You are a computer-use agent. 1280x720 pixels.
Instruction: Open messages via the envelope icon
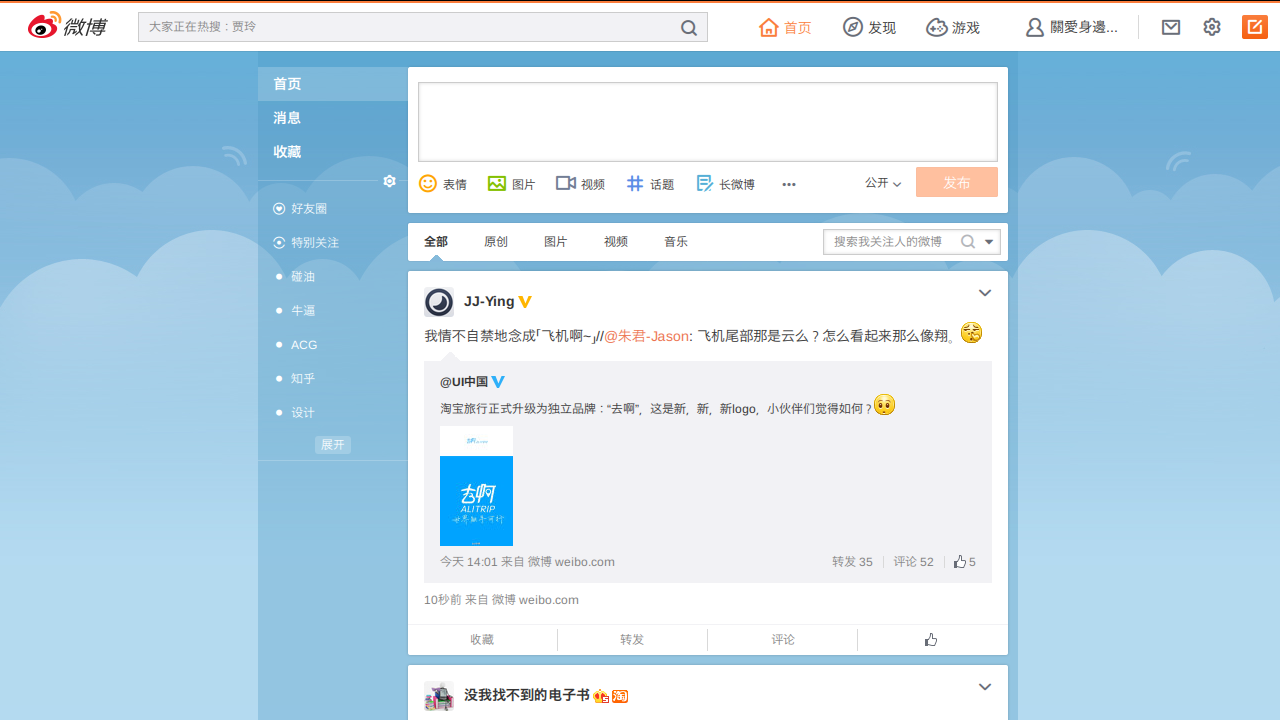click(x=1171, y=27)
